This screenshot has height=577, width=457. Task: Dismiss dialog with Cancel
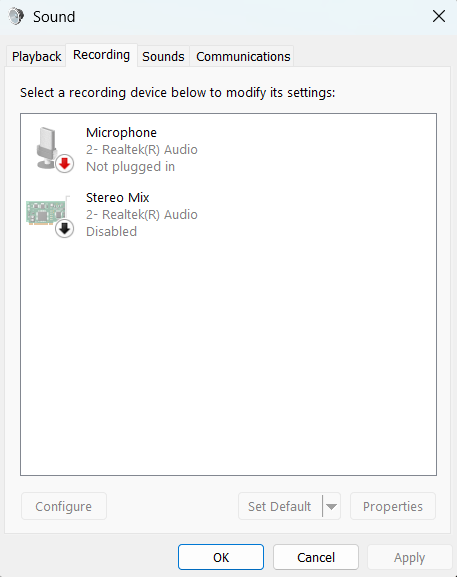click(316, 557)
